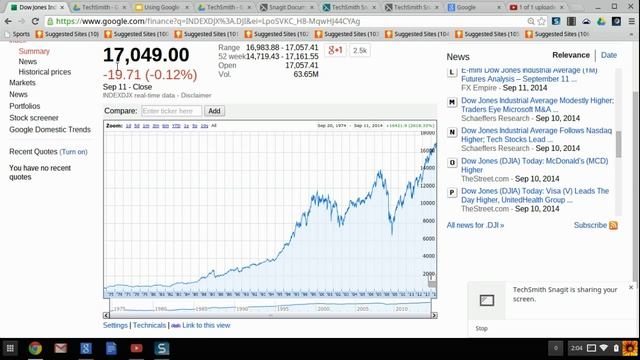Screen dimensions: 640x360
Task: Close the Snagit sharing notification
Action: [x=631, y=287]
